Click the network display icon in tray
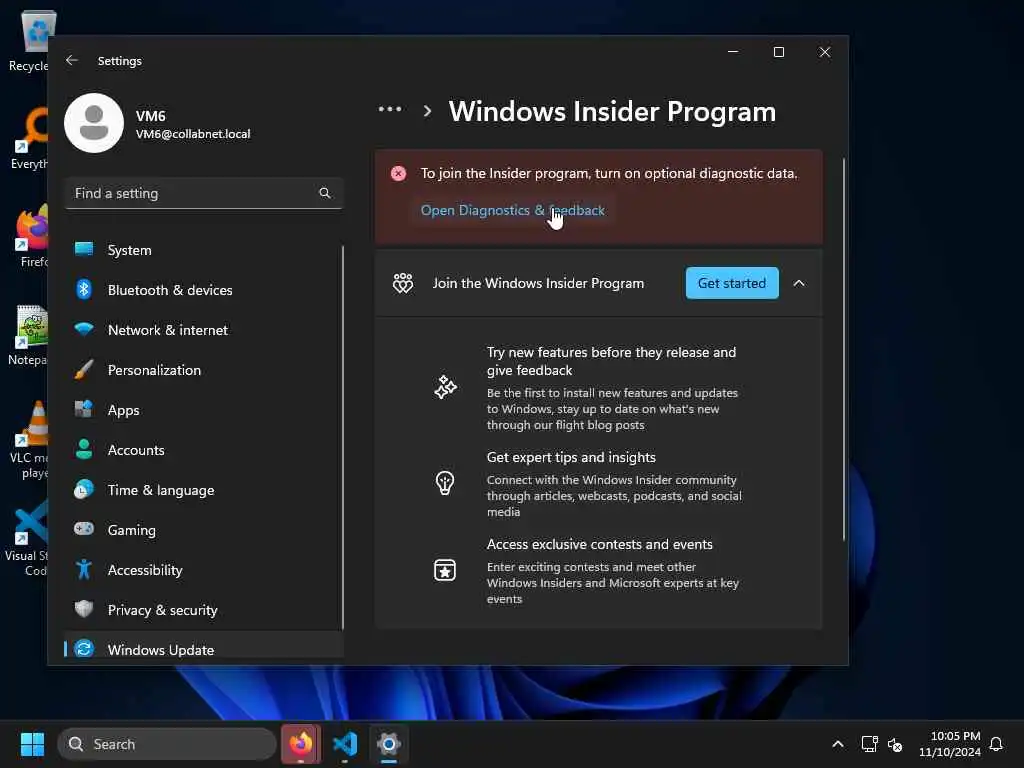Screen dimensions: 1024x768 [869, 744]
